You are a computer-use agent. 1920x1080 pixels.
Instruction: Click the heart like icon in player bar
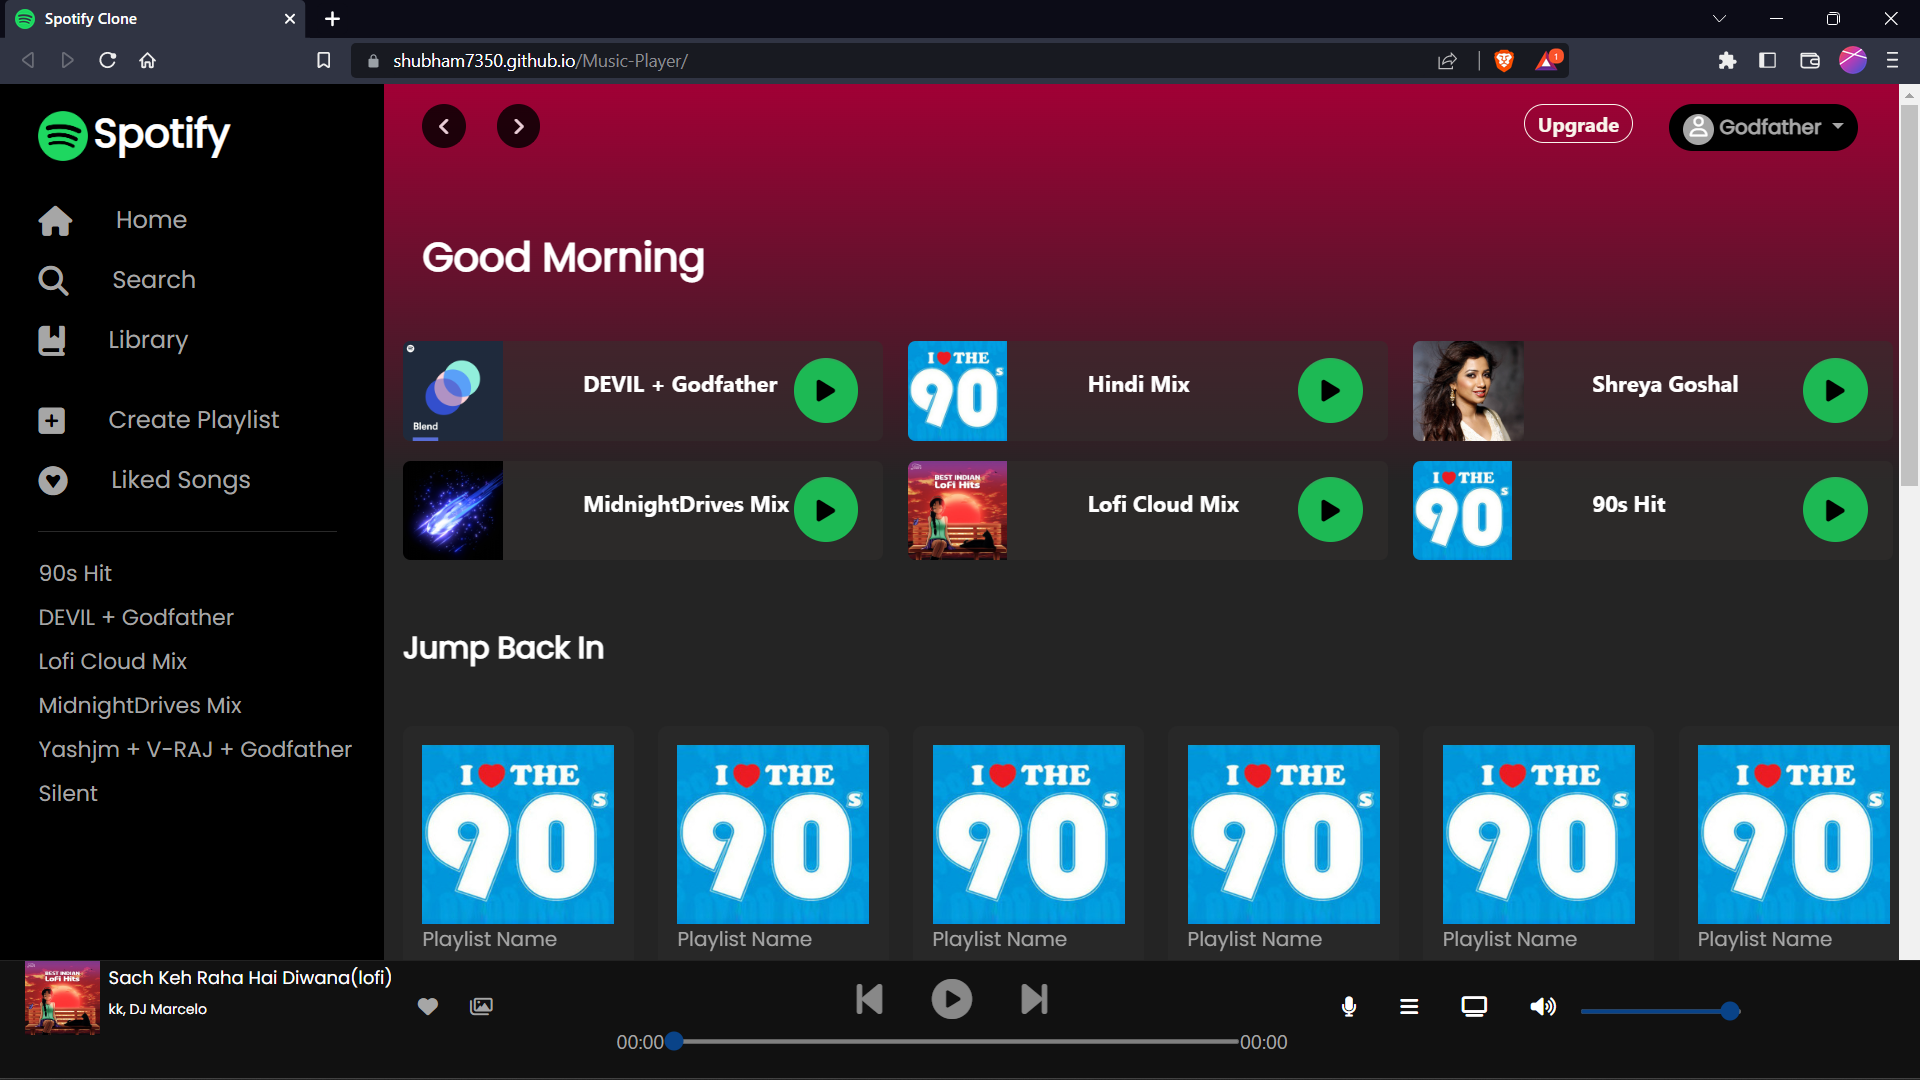point(428,1006)
